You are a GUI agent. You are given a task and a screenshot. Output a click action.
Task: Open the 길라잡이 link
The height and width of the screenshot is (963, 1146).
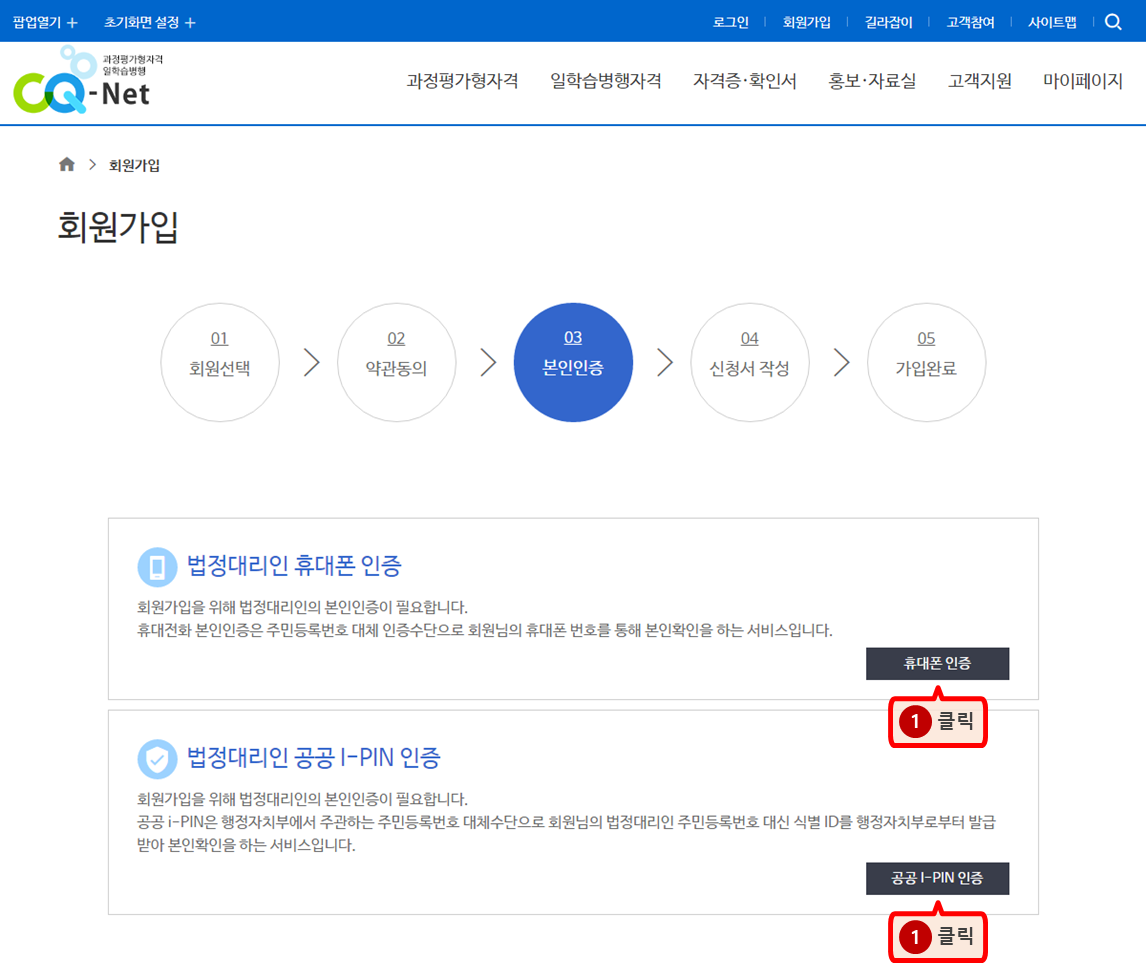888,23
